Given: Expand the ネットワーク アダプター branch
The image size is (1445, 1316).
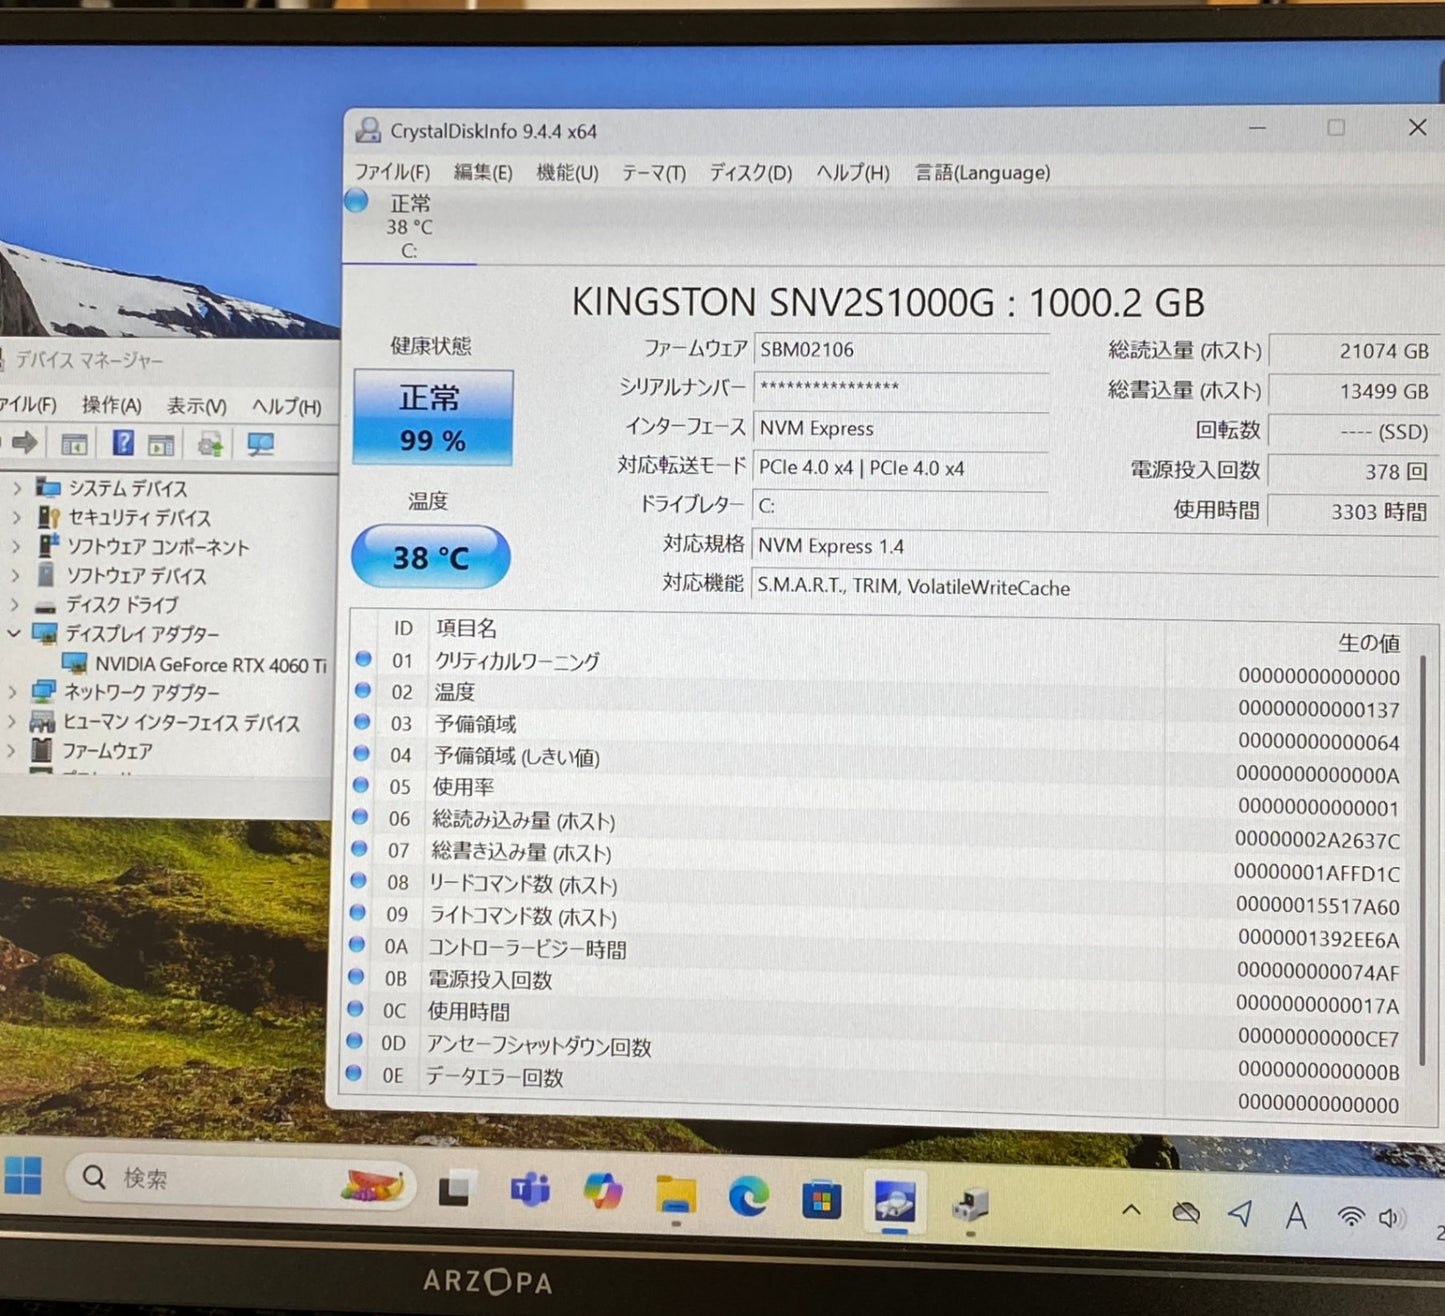Looking at the screenshot, I should tap(14, 692).
